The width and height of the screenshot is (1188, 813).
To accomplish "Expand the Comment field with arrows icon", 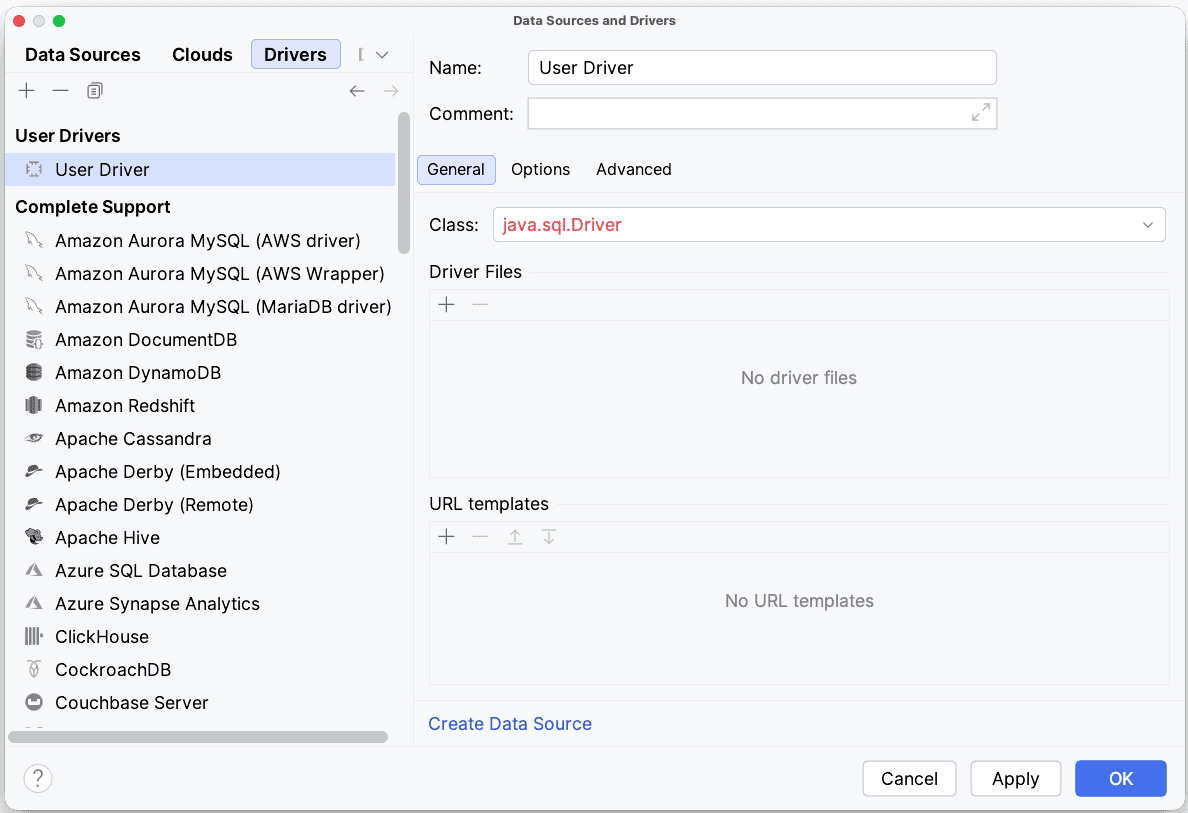I will [980, 113].
